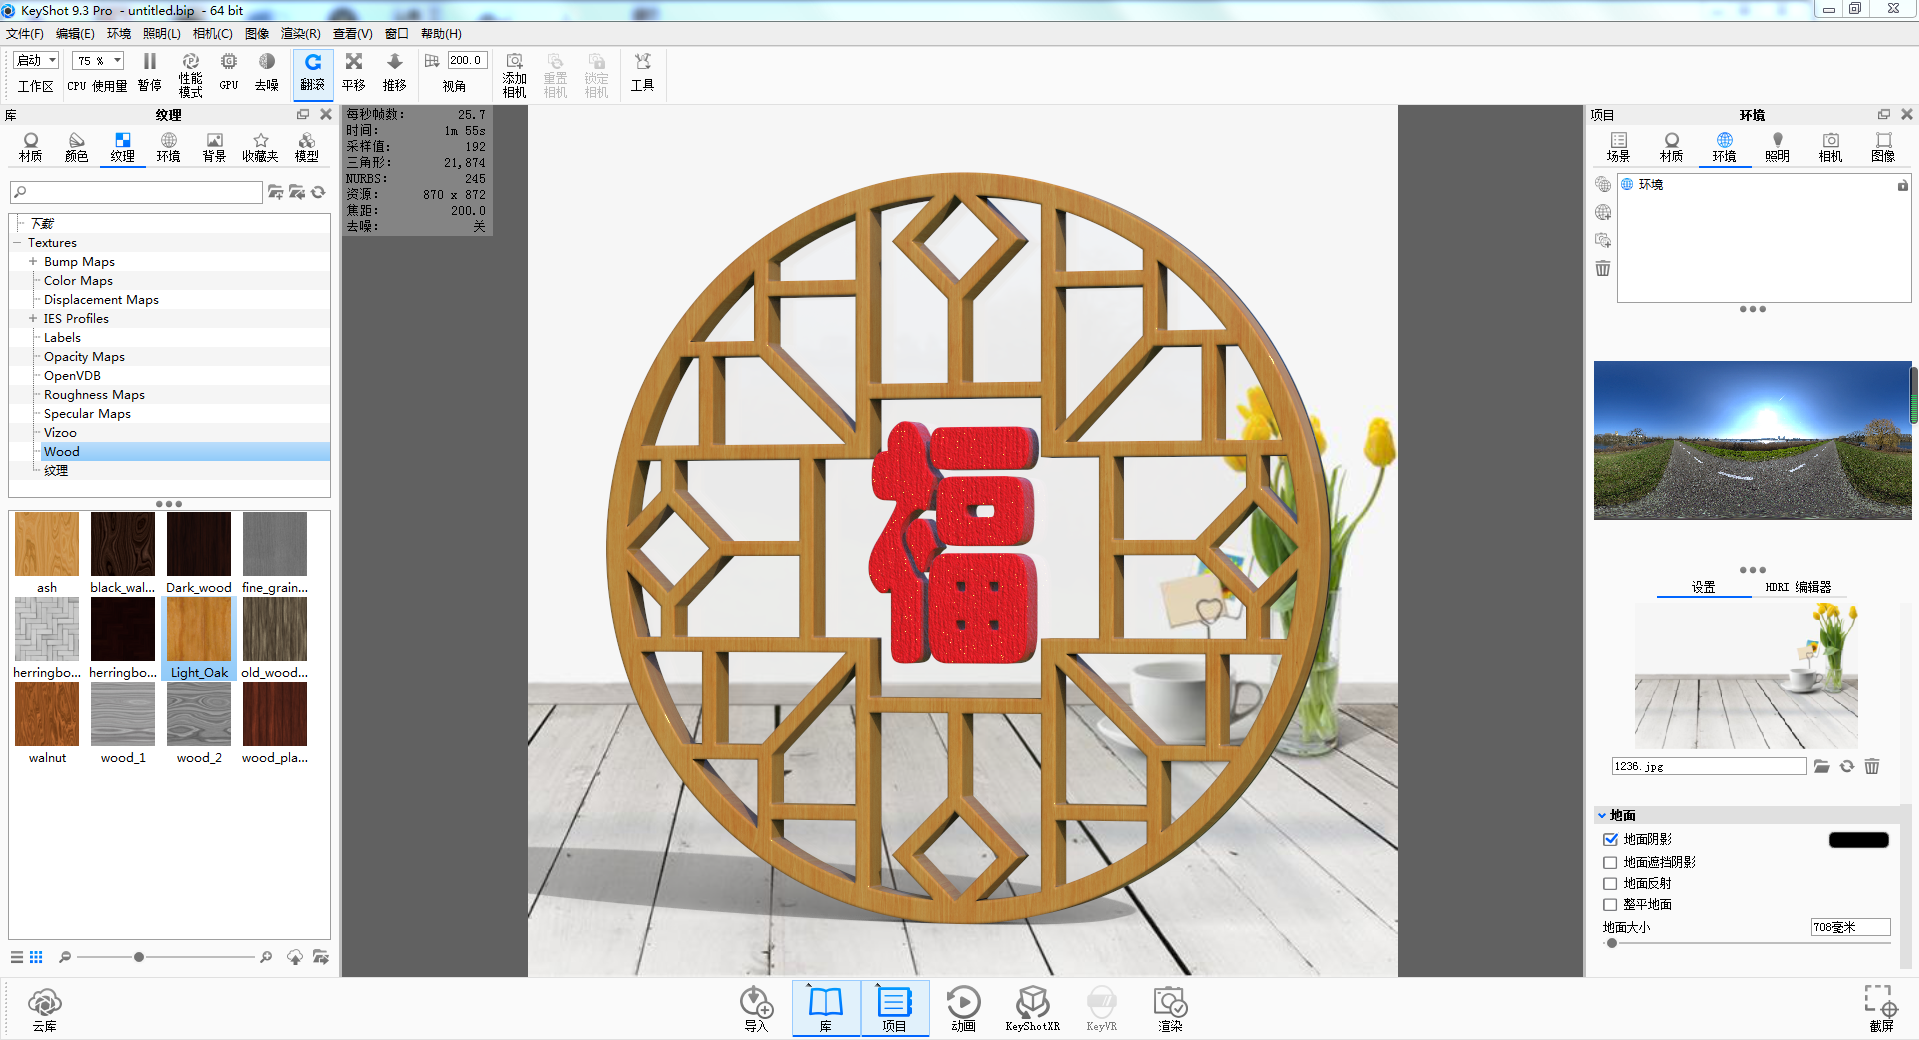1919x1040 pixels.
Task: Switch library to list view
Action: tap(17, 957)
